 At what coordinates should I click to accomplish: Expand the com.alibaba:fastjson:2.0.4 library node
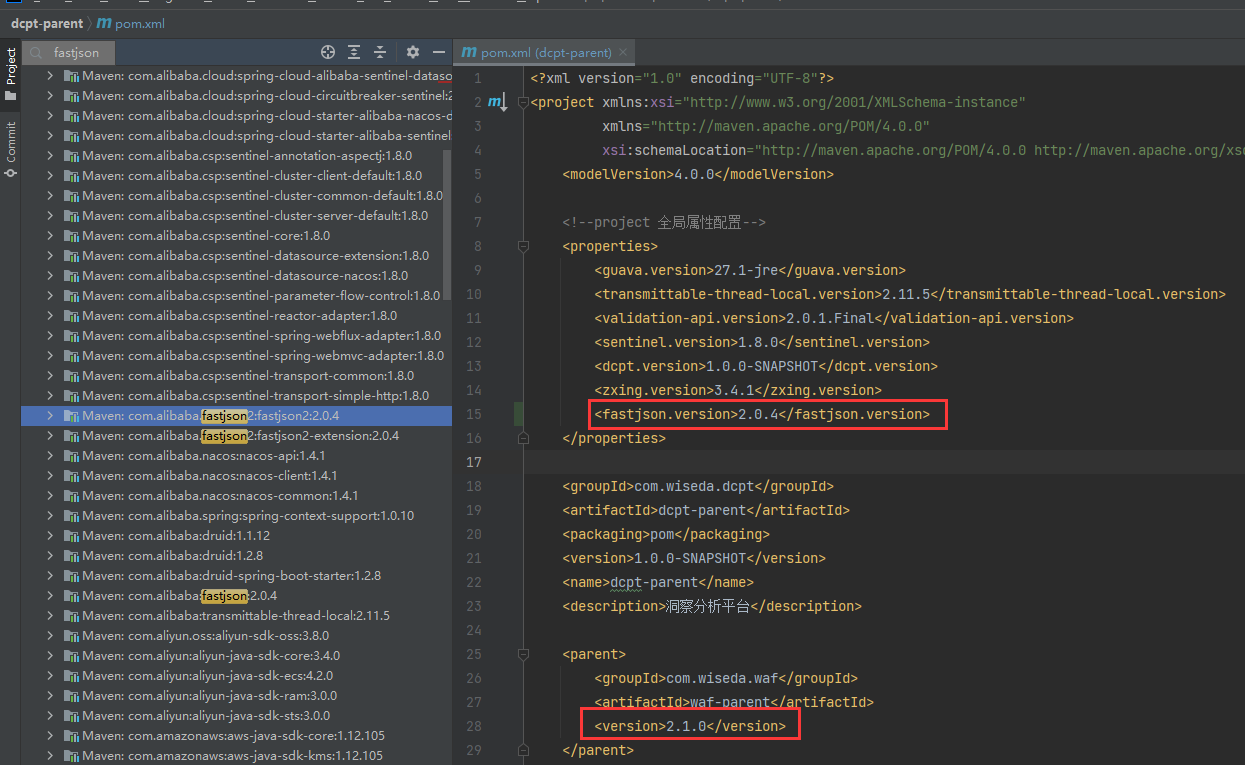[50, 596]
